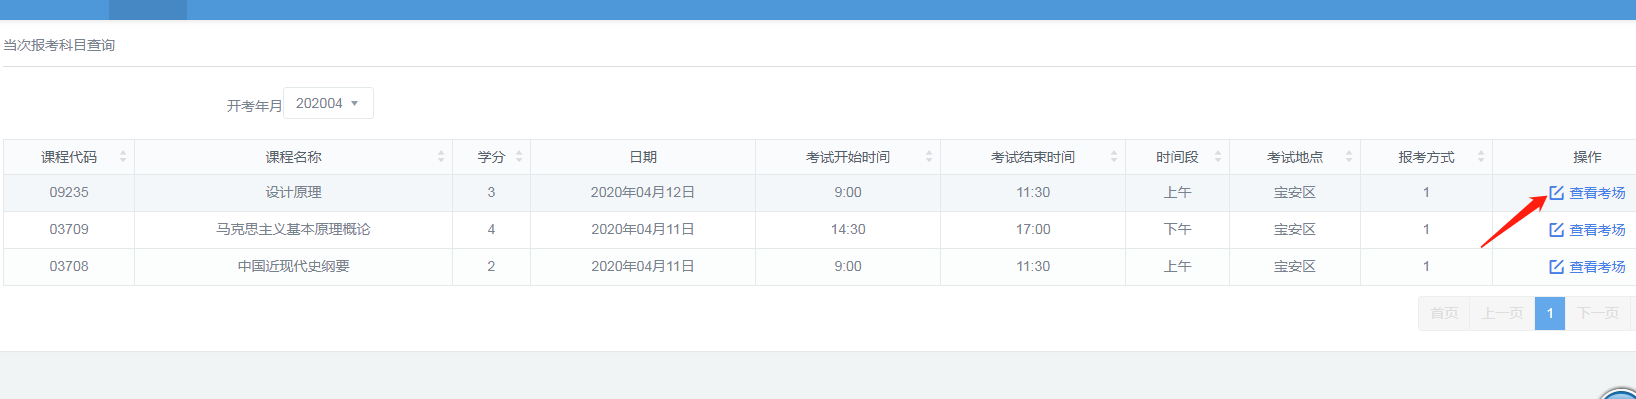
Task: Go to 首页 pagination button
Action: click(1444, 313)
